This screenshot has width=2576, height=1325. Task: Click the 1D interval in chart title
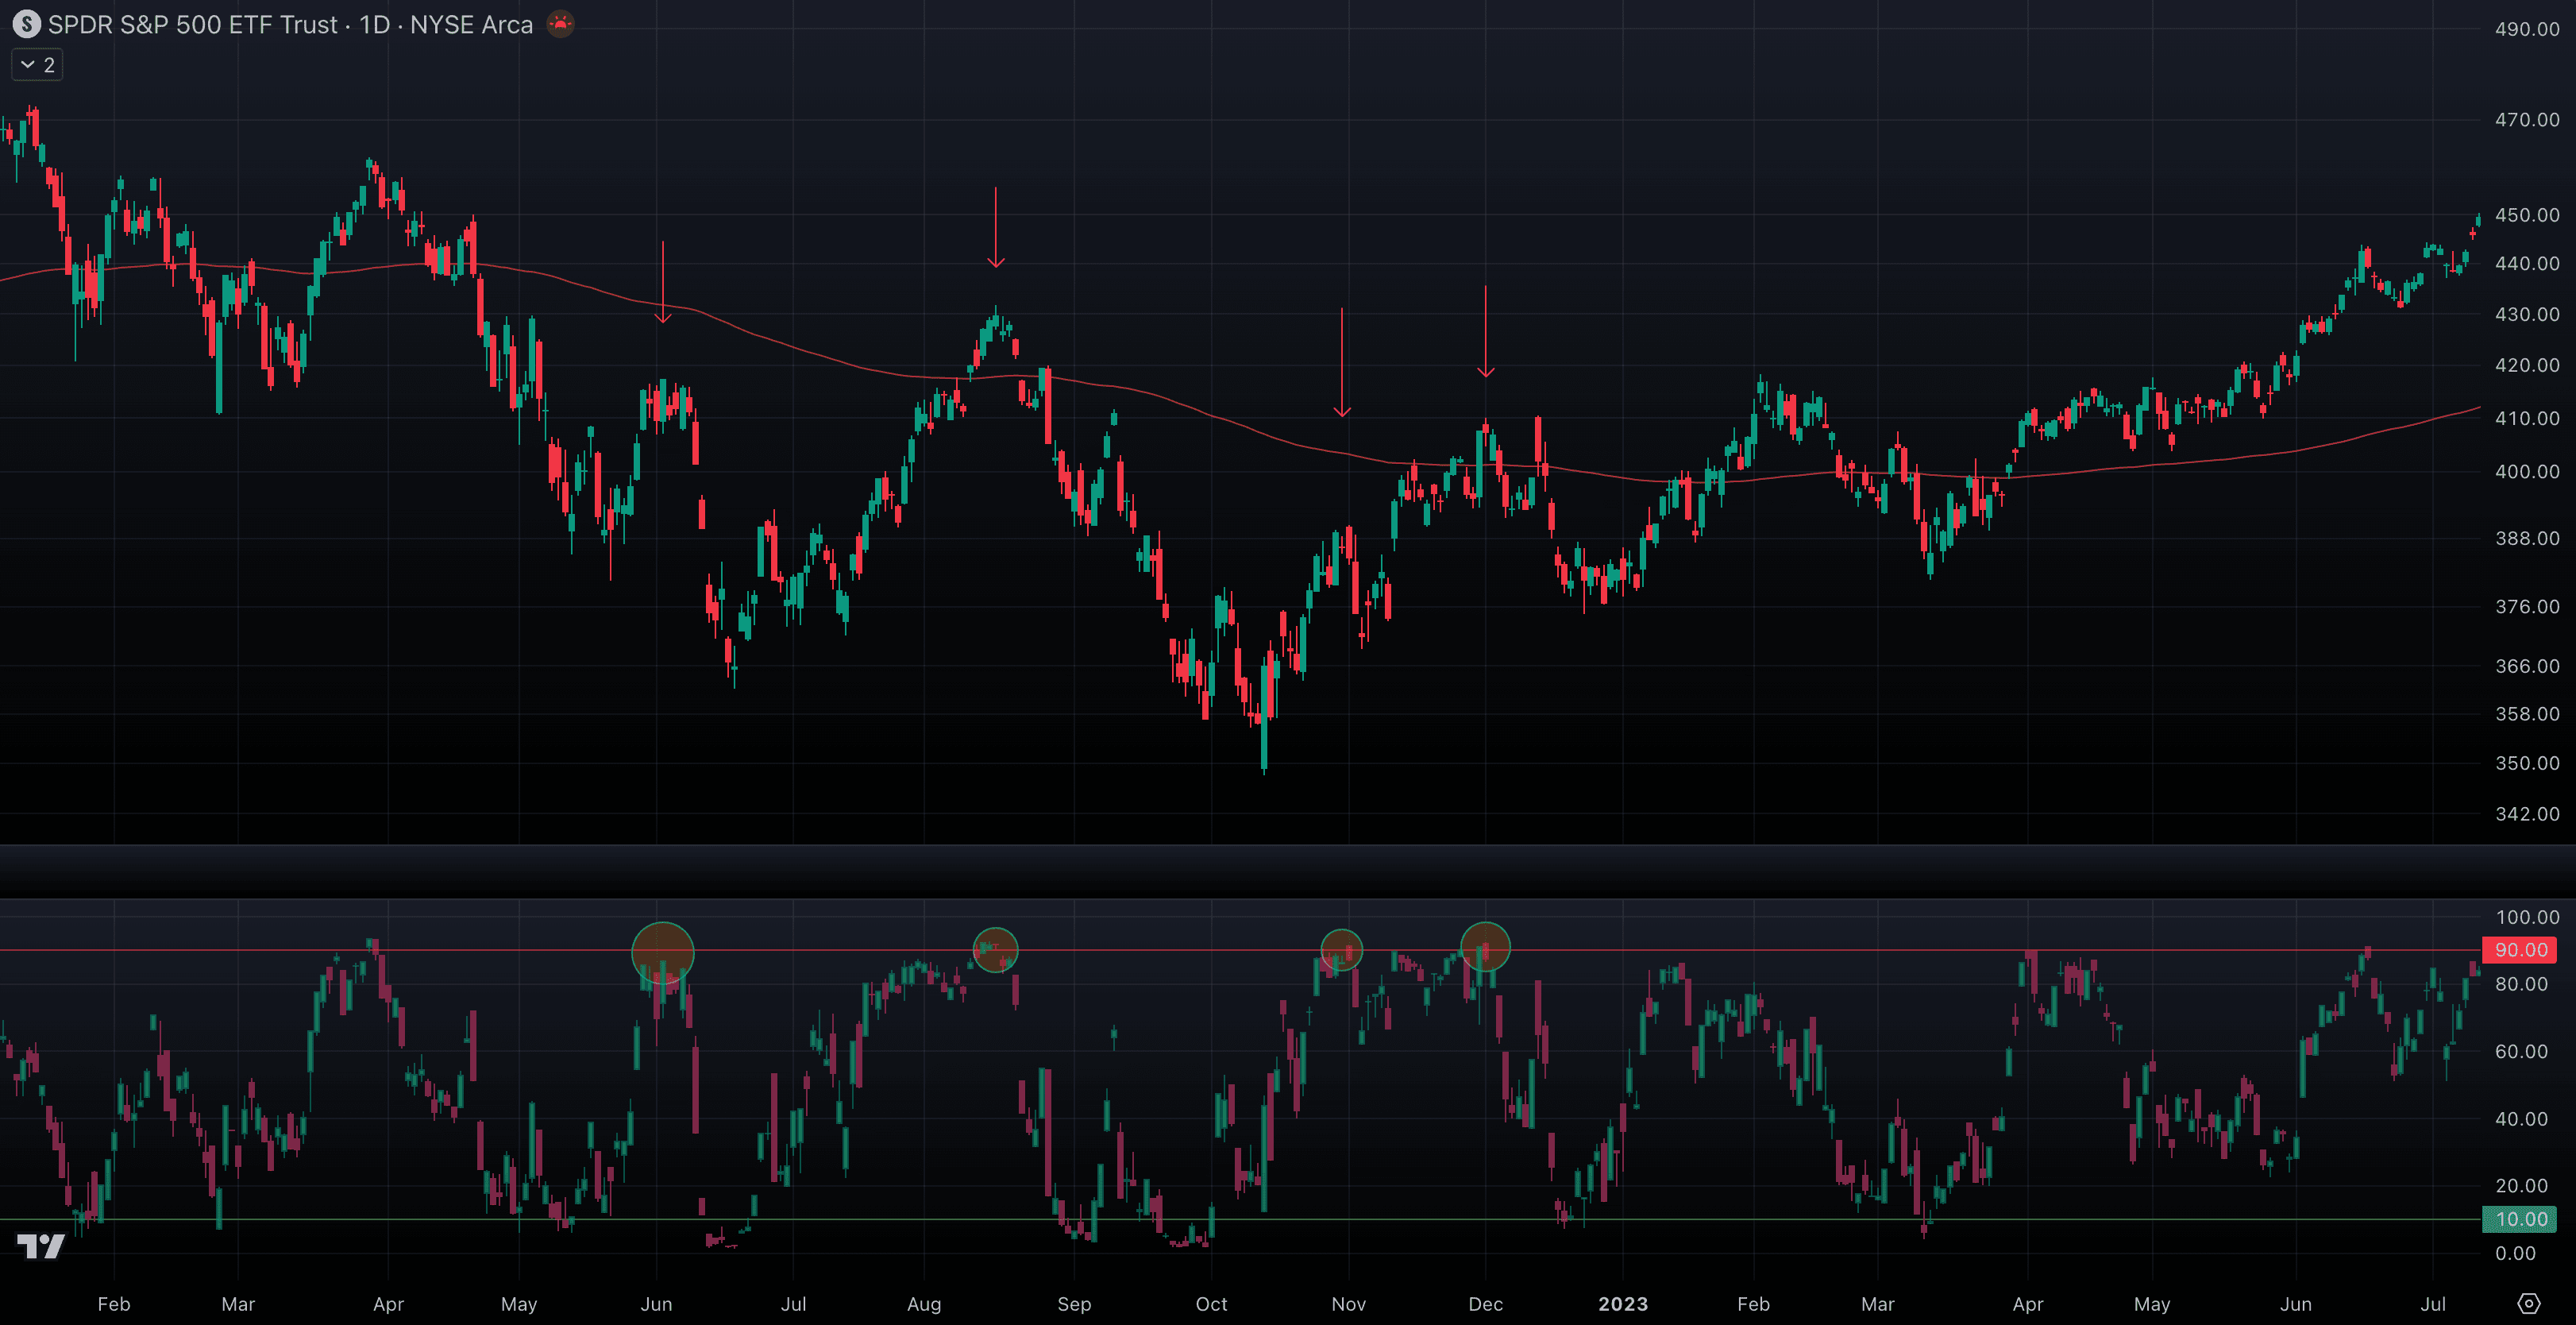tap(374, 24)
